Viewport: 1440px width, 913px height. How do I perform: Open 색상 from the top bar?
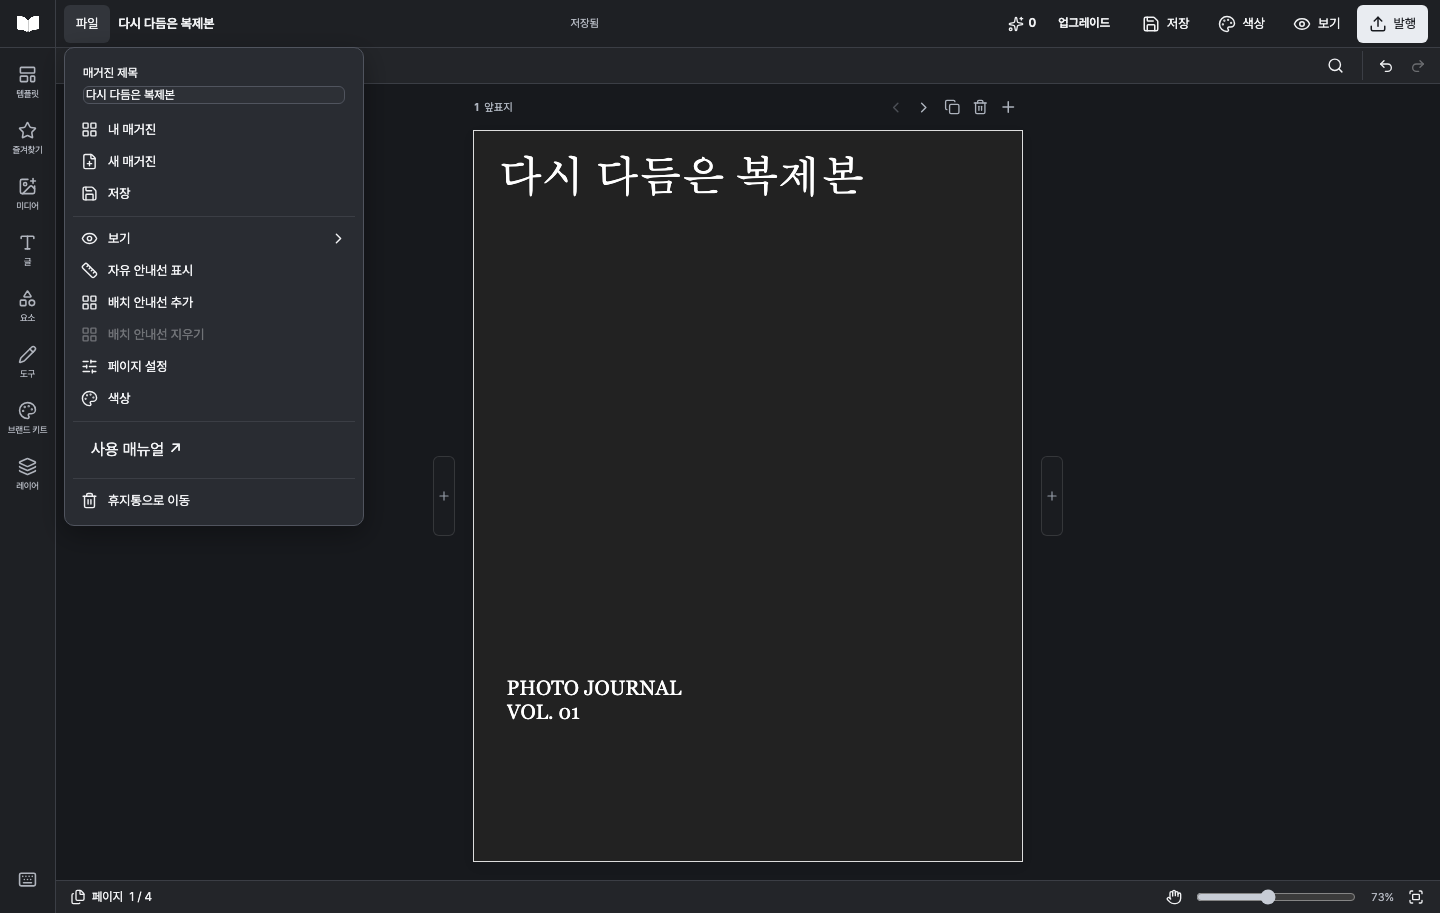pyautogui.click(x=1241, y=23)
